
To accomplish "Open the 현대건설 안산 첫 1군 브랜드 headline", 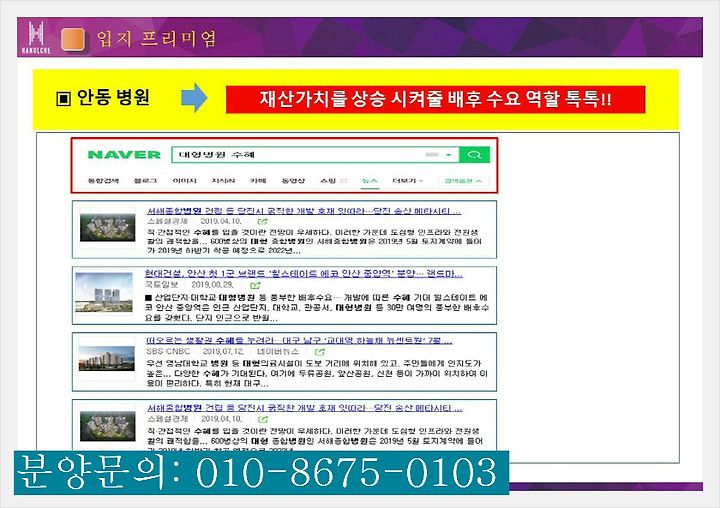I will tap(304, 274).
